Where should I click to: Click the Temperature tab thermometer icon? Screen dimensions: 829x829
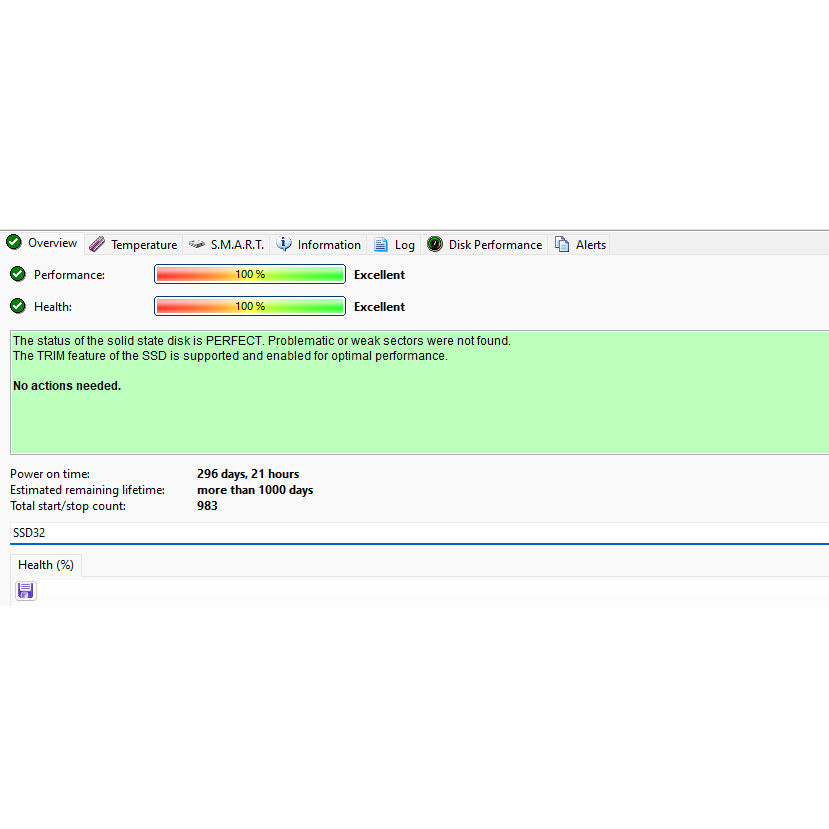[x=97, y=244]
